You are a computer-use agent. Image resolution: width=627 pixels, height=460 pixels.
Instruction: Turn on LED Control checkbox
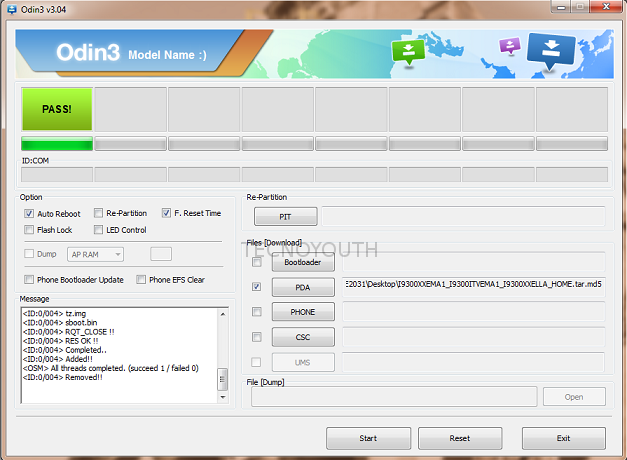tap(98, 230)
